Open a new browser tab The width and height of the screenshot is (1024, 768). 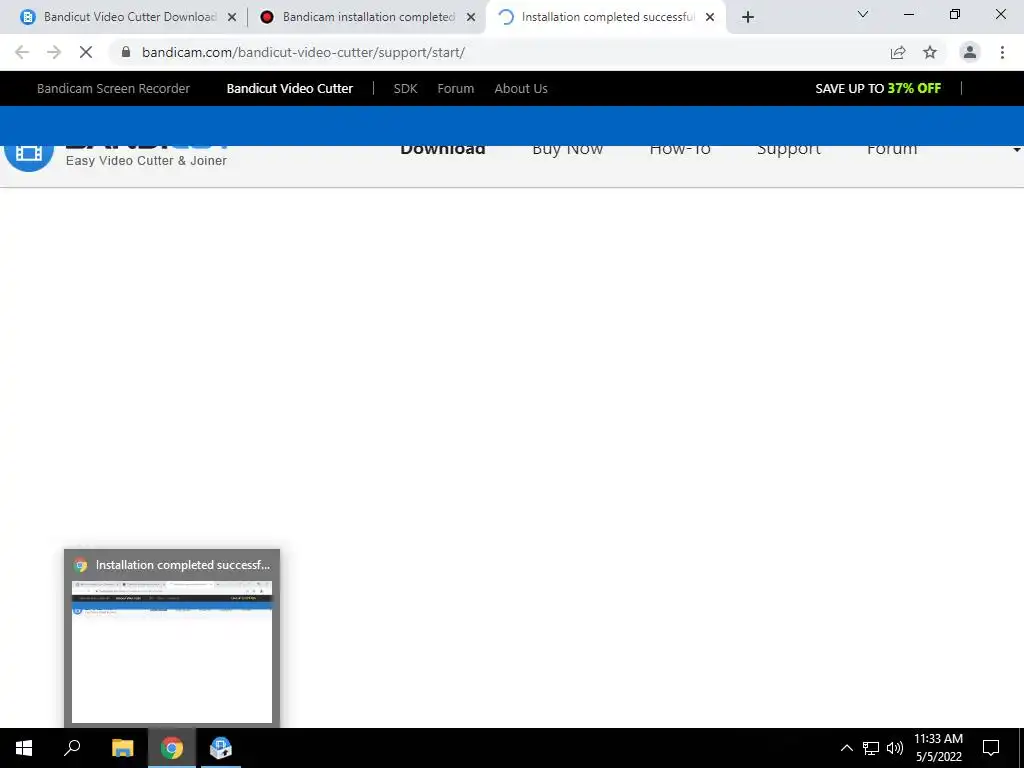(x=748, y=17)
